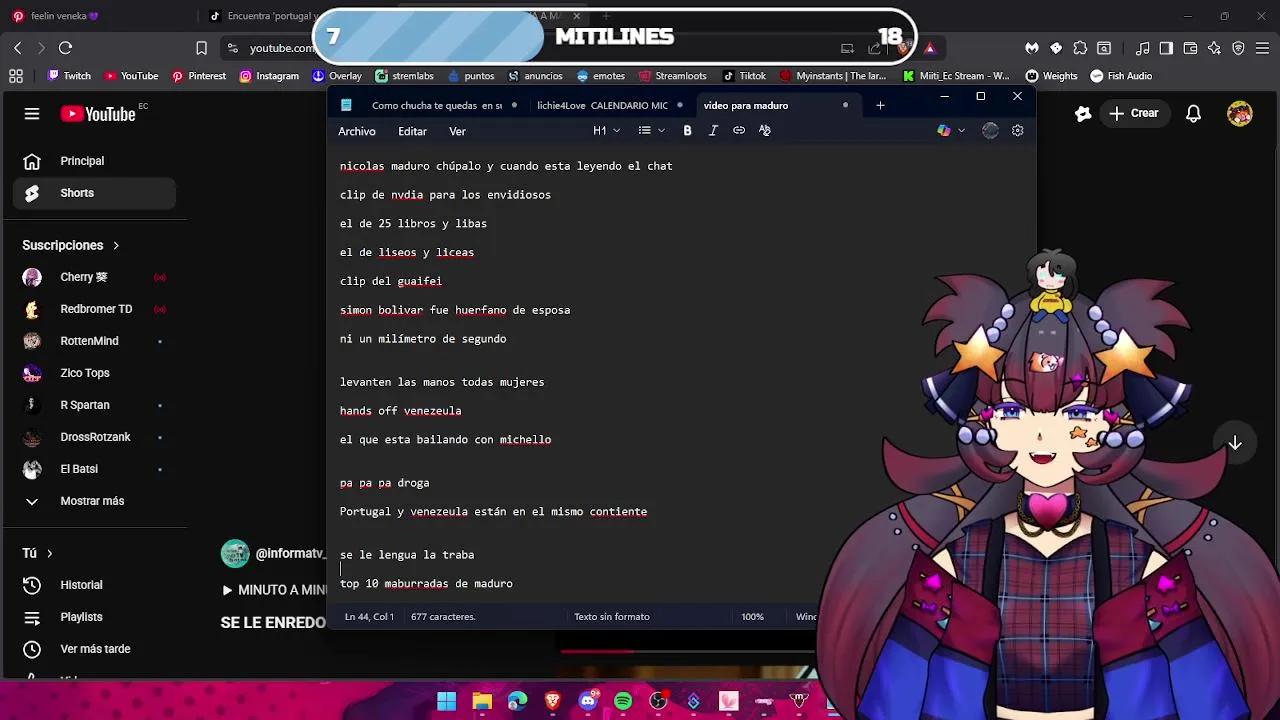The height and width of the screenshot is (720, 1280).
Task: Open RottenMind channel
Action: [95, 341]
